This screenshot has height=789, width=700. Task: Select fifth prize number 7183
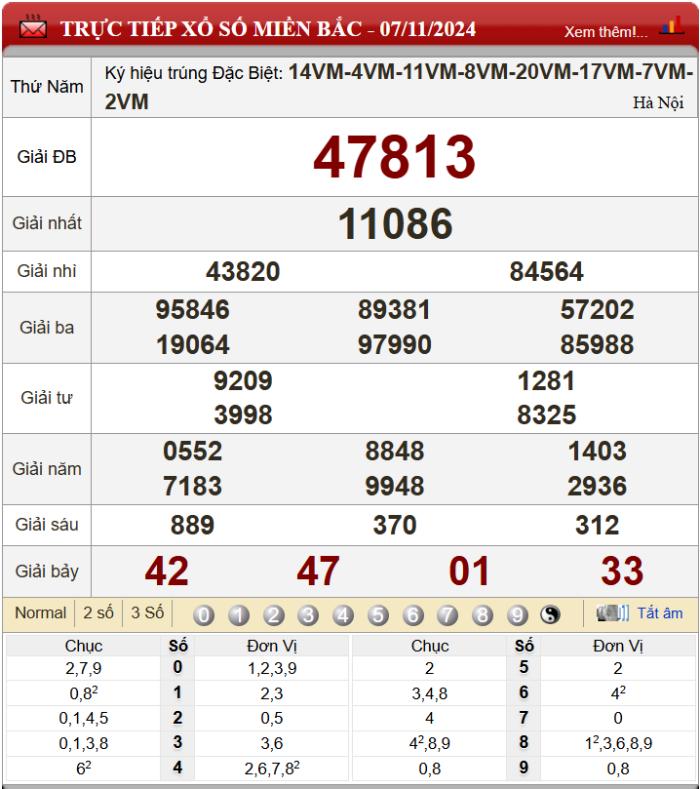[x=193, y=486]
